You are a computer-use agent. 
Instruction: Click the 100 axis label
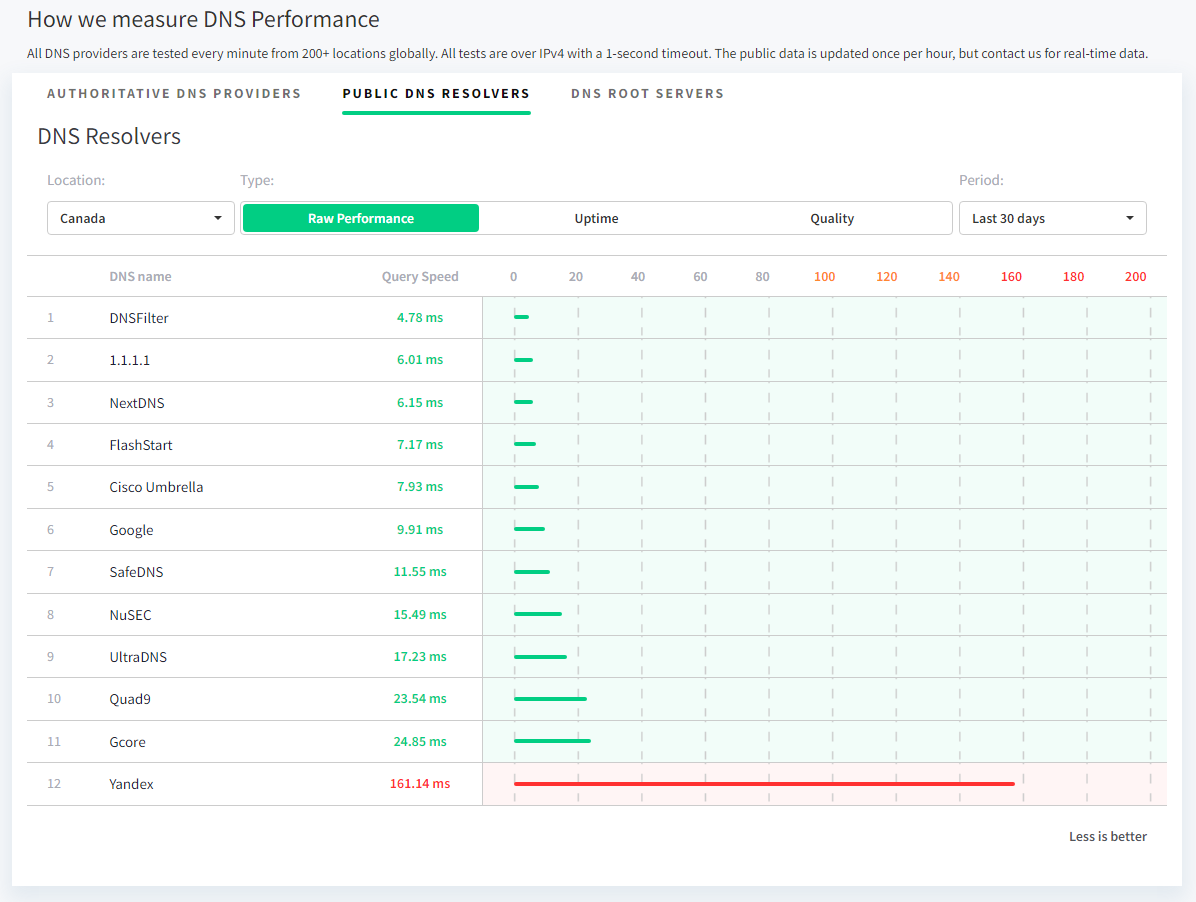tap(825, 276)
